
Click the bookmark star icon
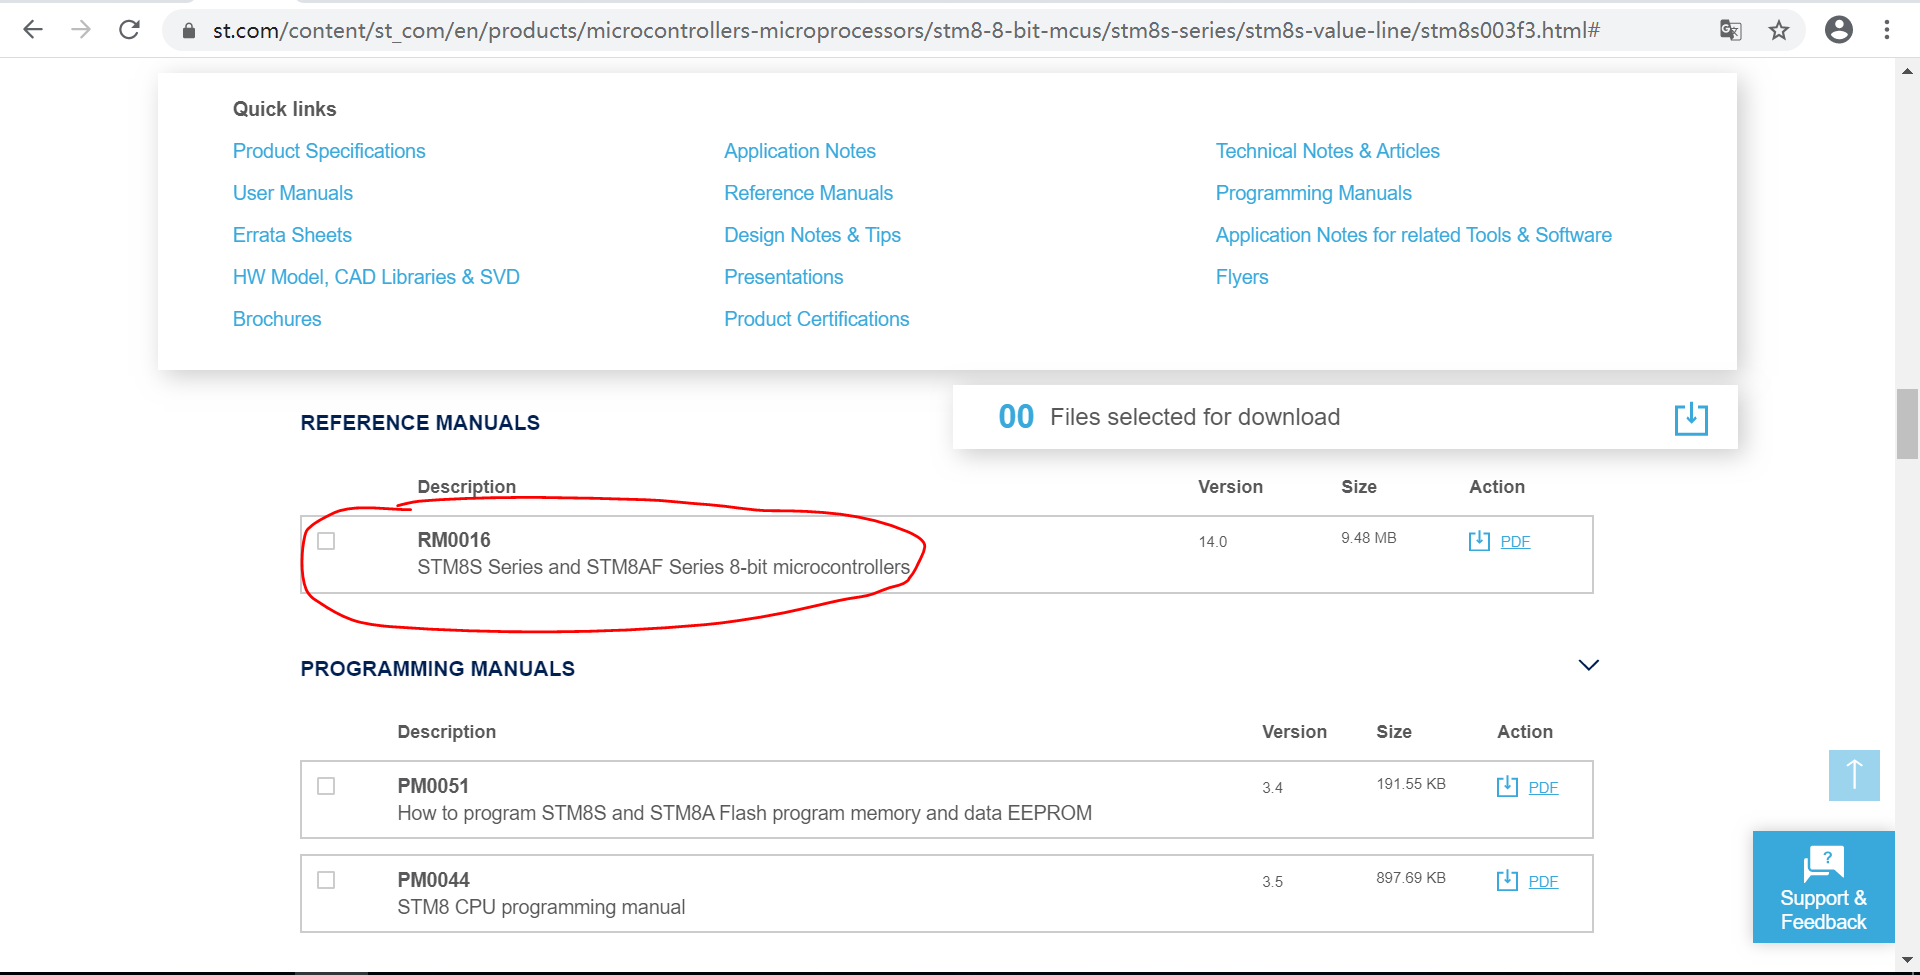[1779, 30]
